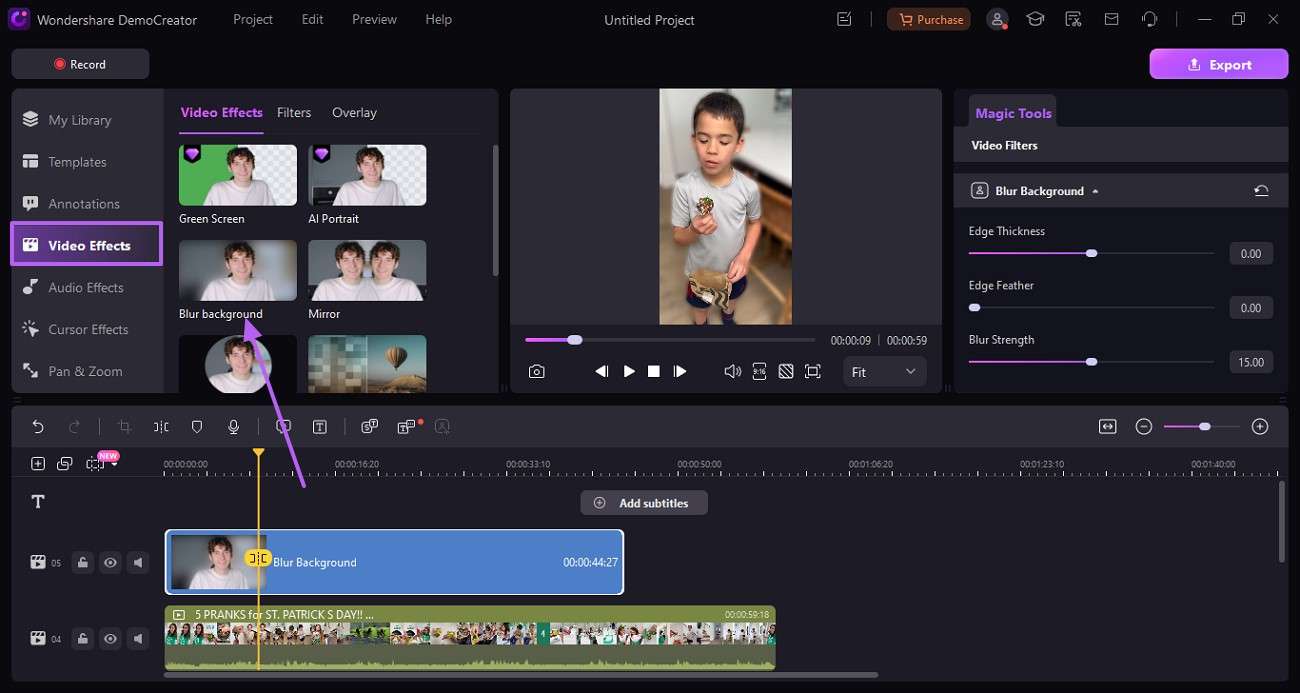The height and width of the screenshot is (693, 1300).
Task: Open the Help menu
Action: [438, 19]
